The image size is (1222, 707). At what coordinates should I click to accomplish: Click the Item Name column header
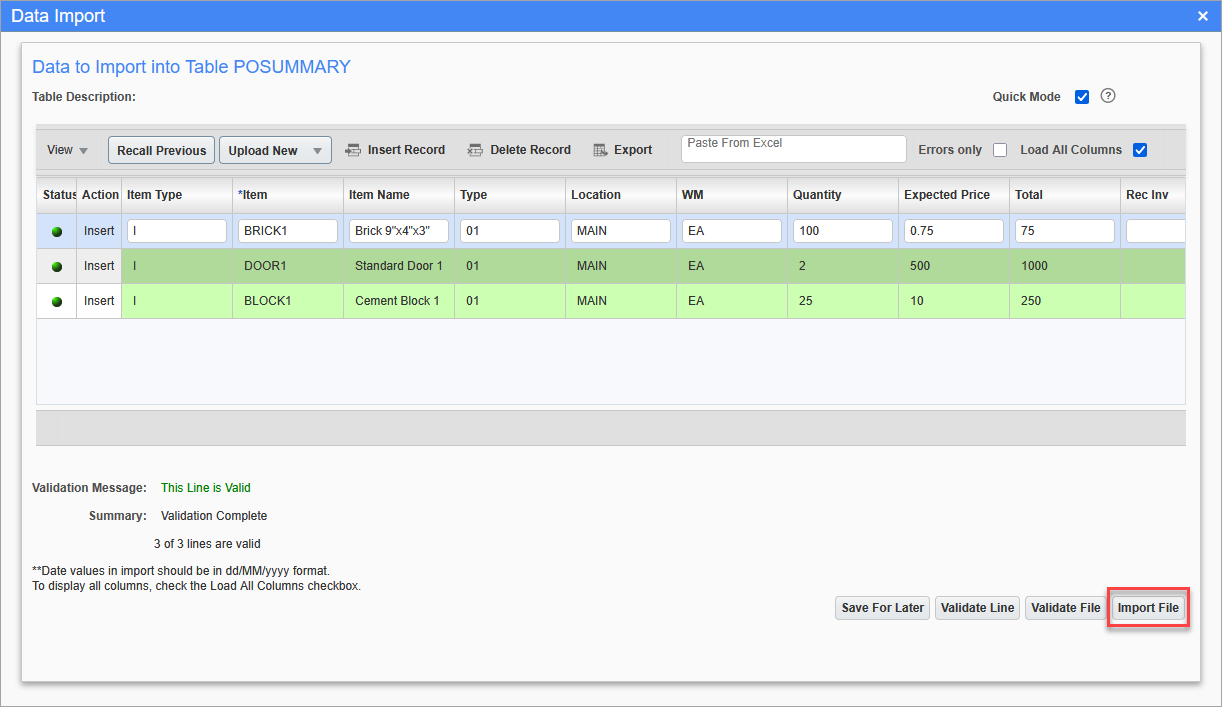399,195
